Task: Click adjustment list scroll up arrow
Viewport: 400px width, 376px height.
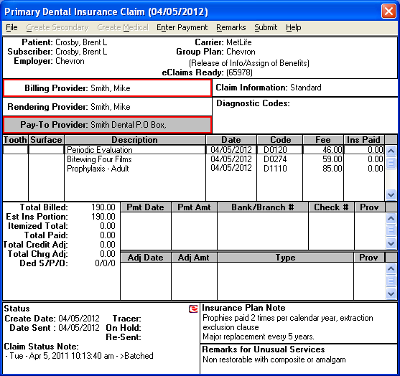Action: coord(391,268)
